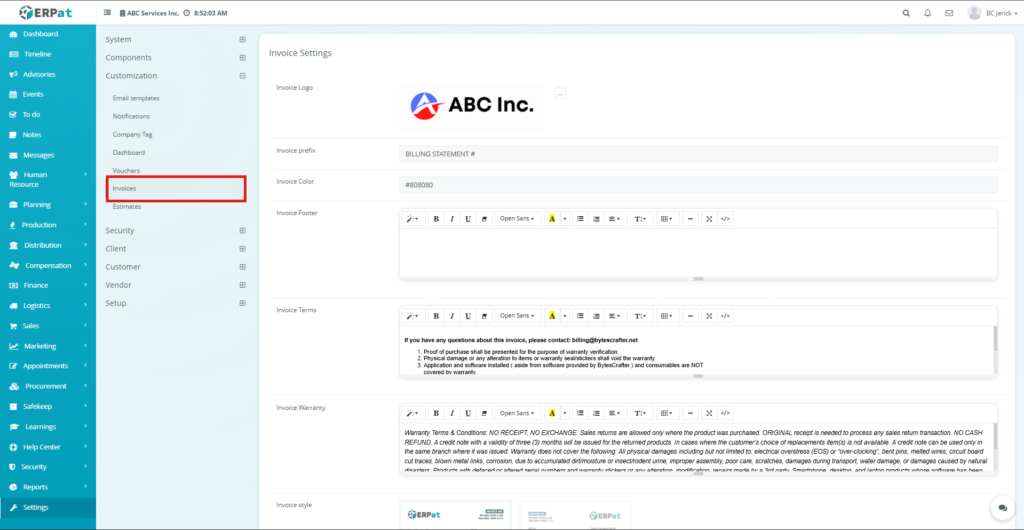Toggle the sidebar with the hamburger icon
1024x530 pixels.
point(108,13)
